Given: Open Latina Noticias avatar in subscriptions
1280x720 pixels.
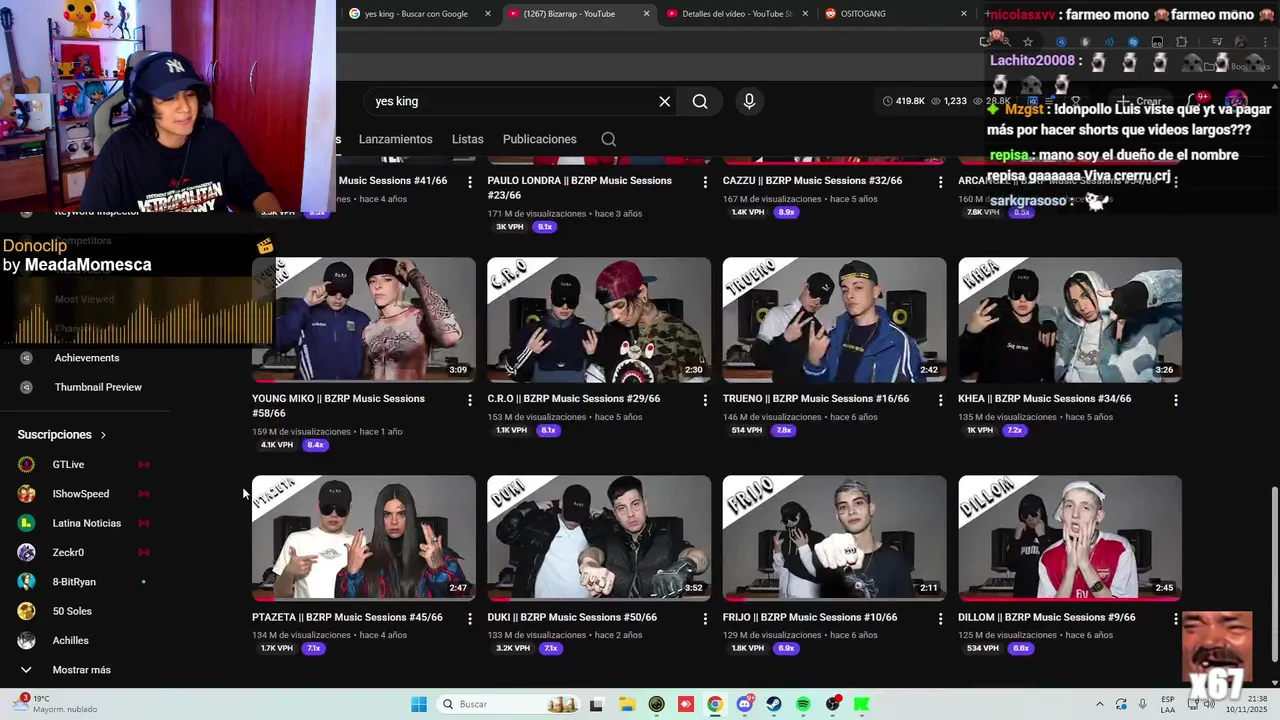Looking at the screenshot, I should pos(27,523).
